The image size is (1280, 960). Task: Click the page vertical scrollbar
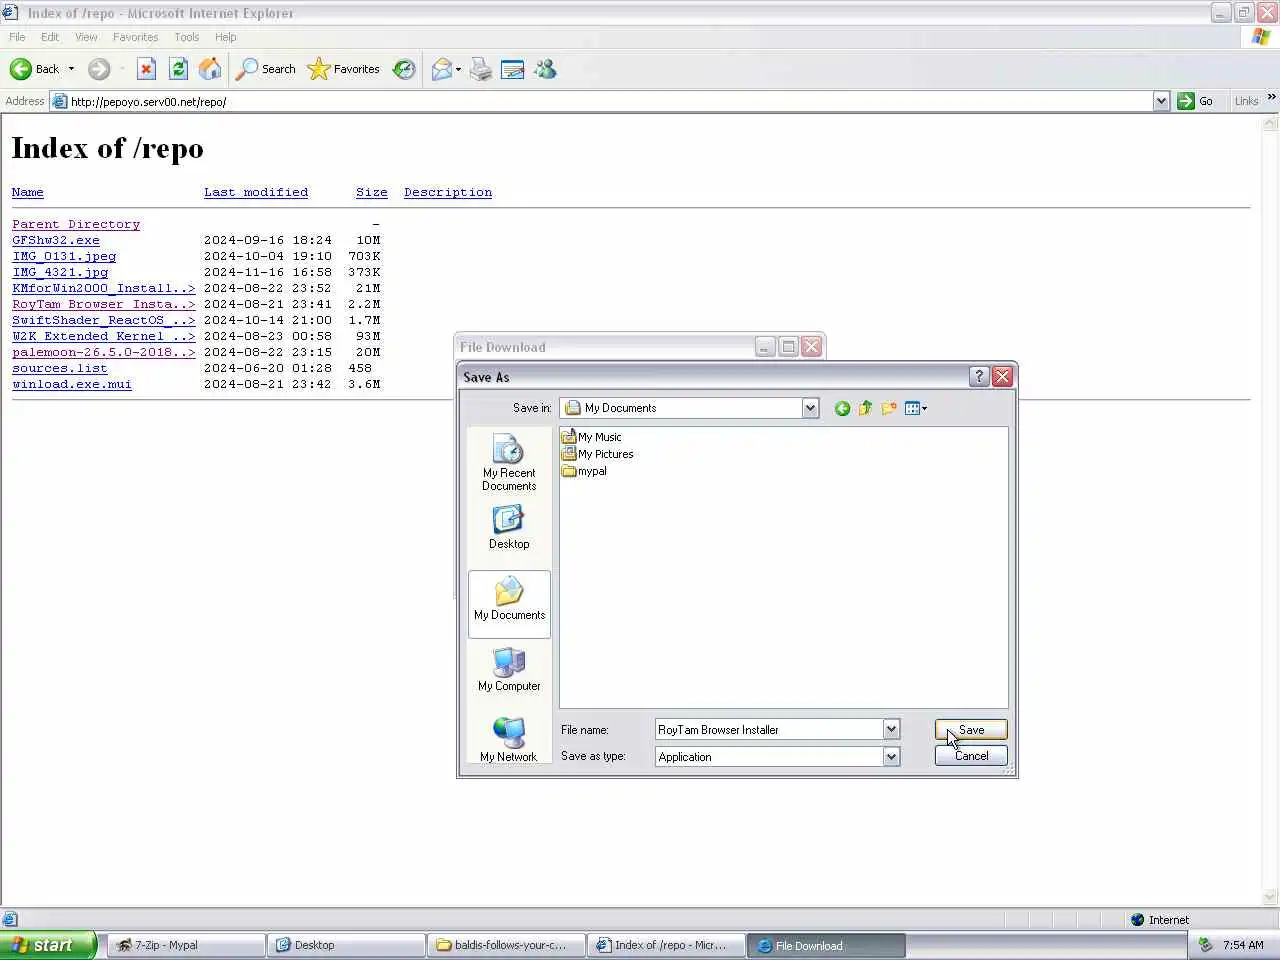[x=1270, y=510]
